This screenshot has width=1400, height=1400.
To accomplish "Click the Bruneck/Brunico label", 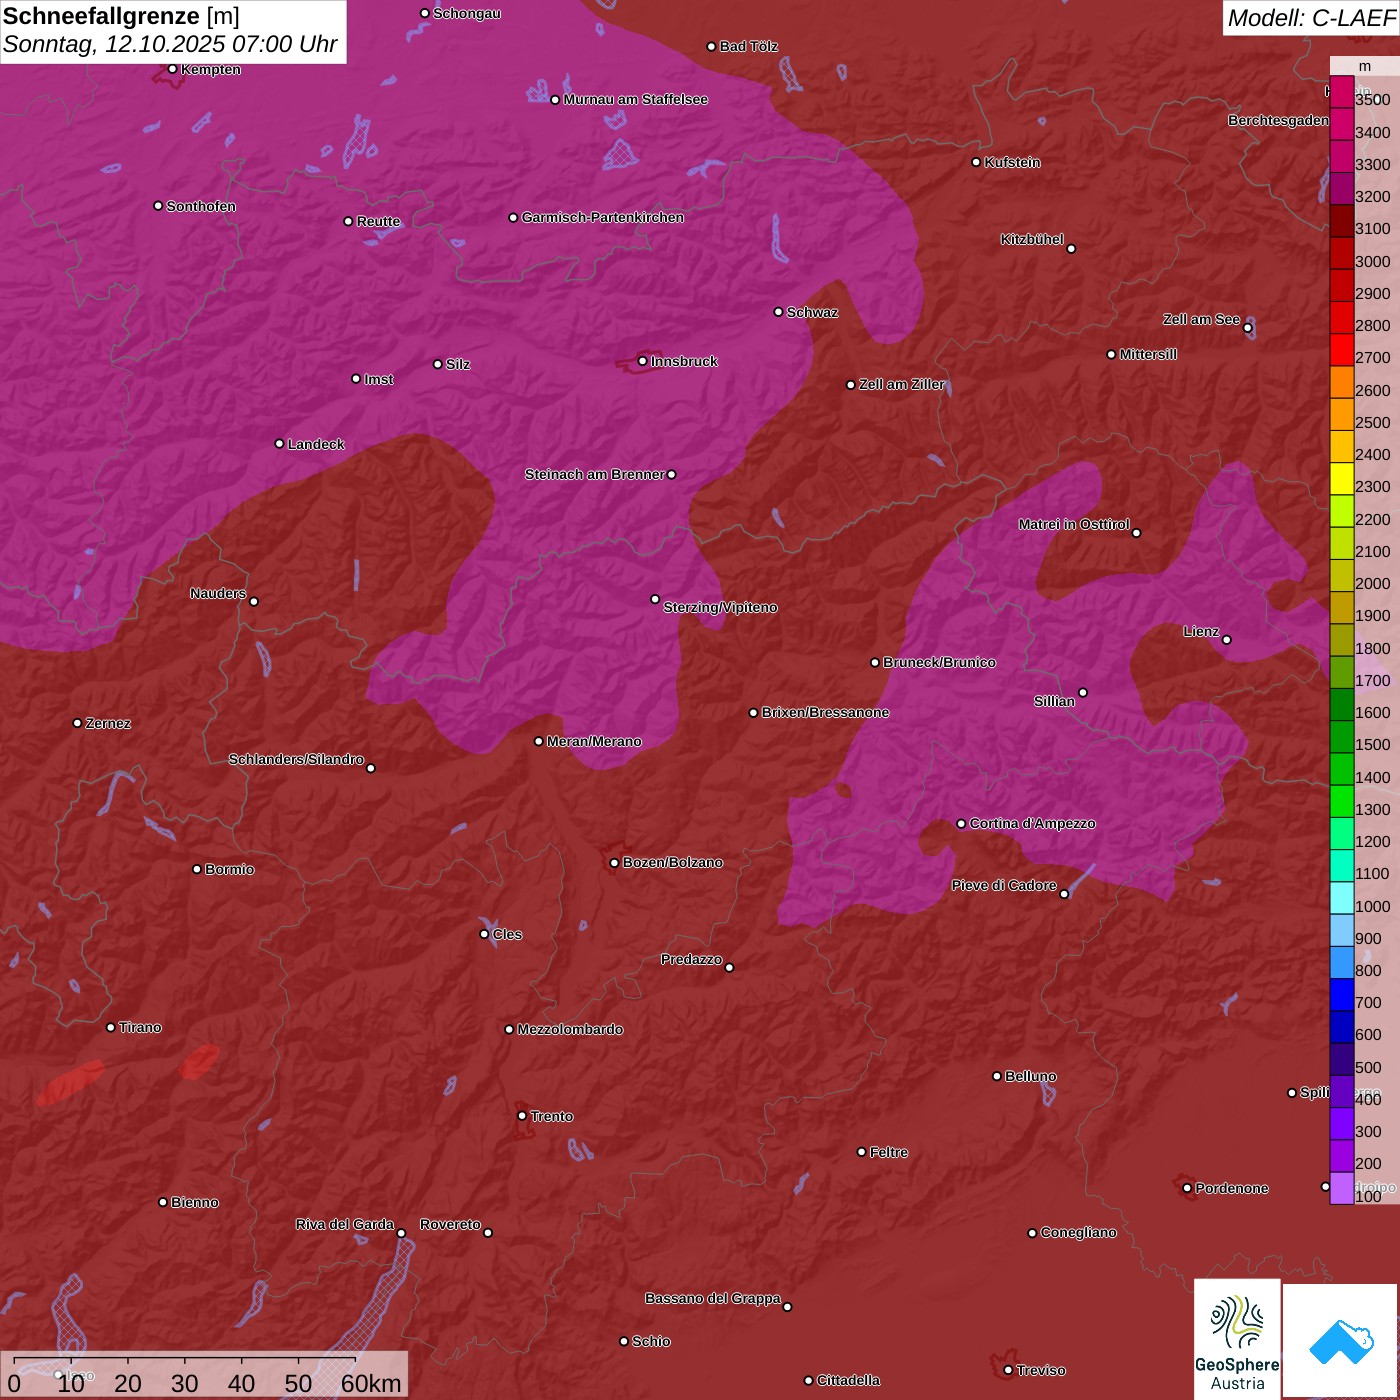I will 939,663.
